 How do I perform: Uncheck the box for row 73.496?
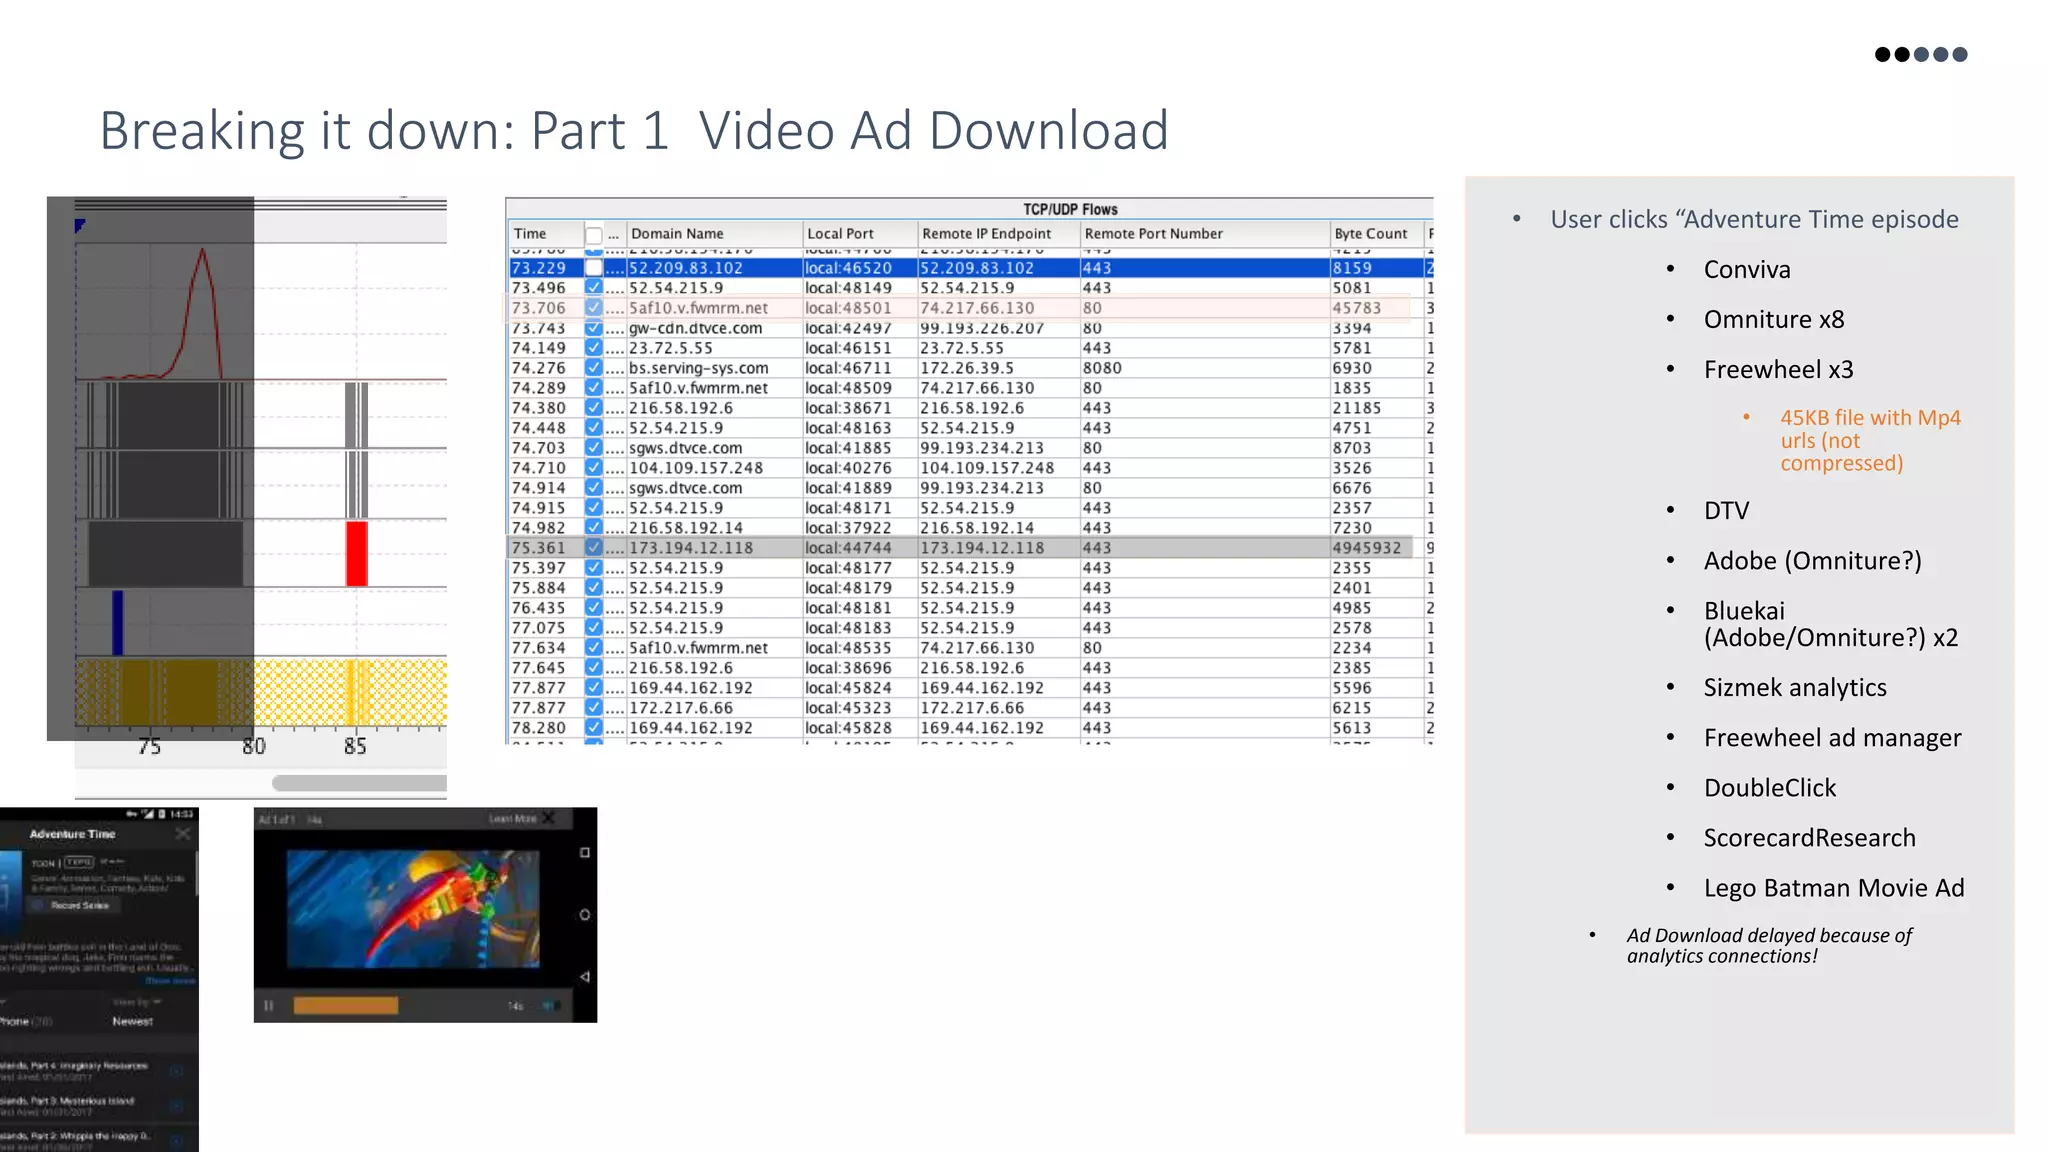coord(594,288)
